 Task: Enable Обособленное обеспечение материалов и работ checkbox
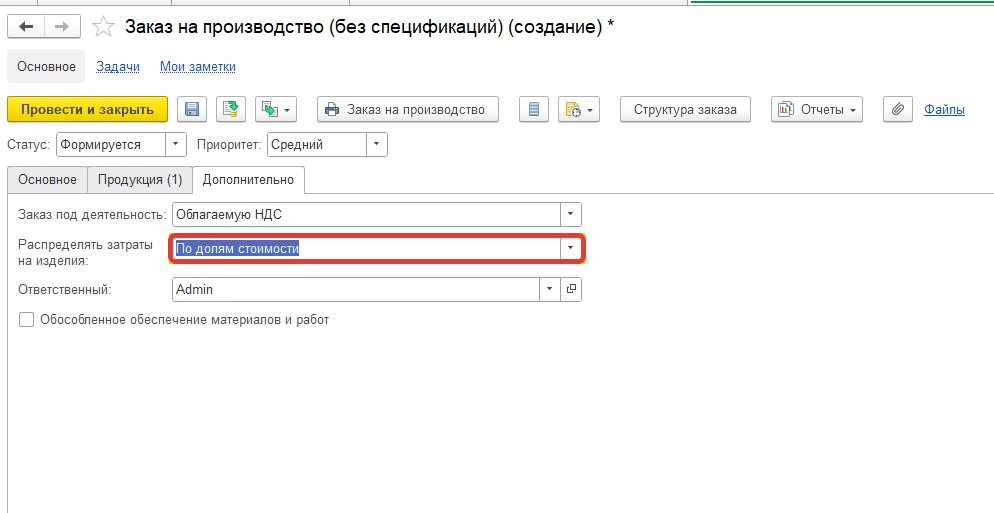[x=27, y=320]
